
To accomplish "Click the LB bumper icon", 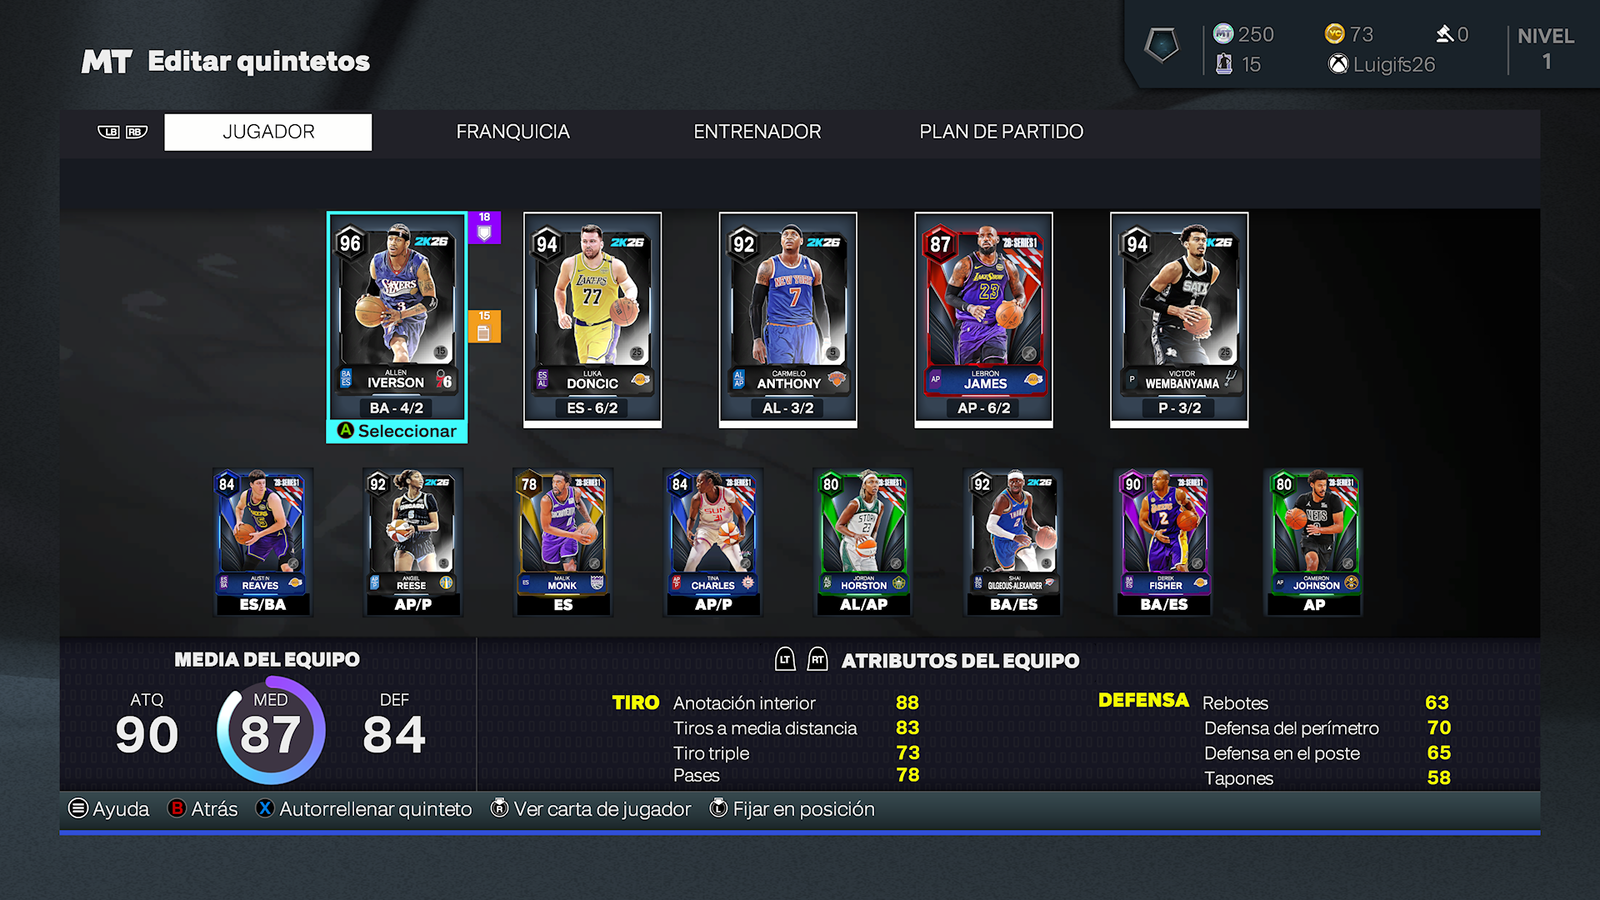I will [x=109, y=132].
